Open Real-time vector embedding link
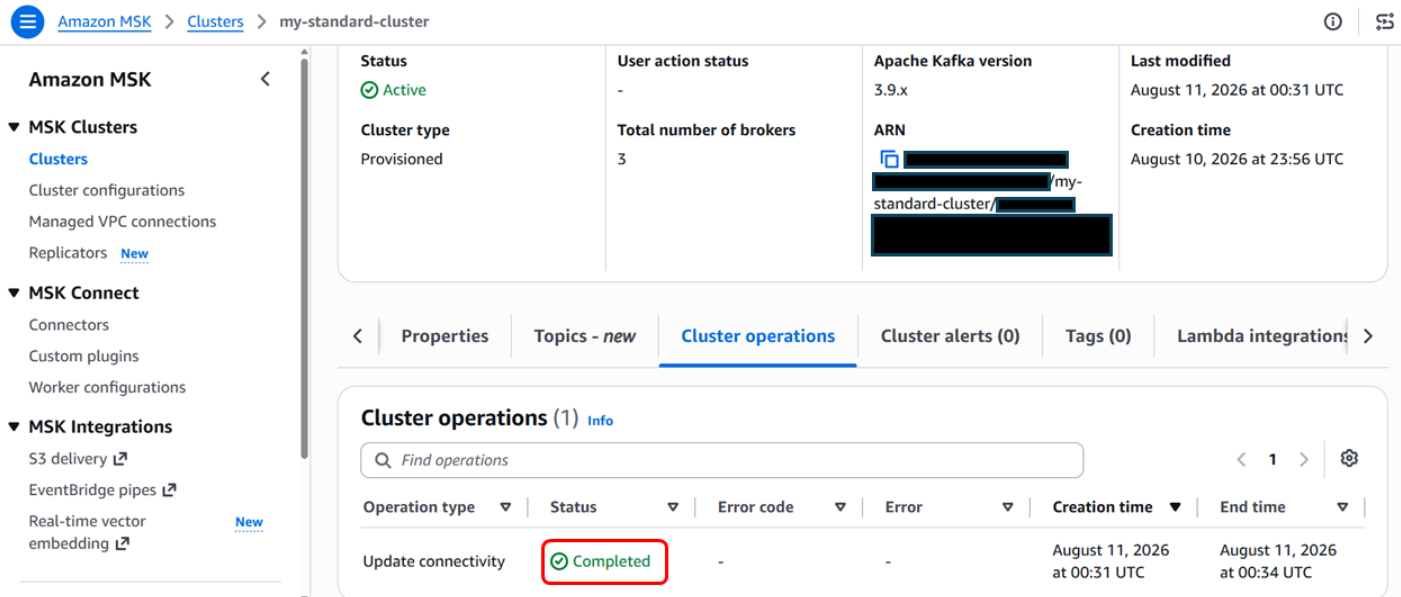The height and width of the screenshot is (597, 1401). pos(87,532)
